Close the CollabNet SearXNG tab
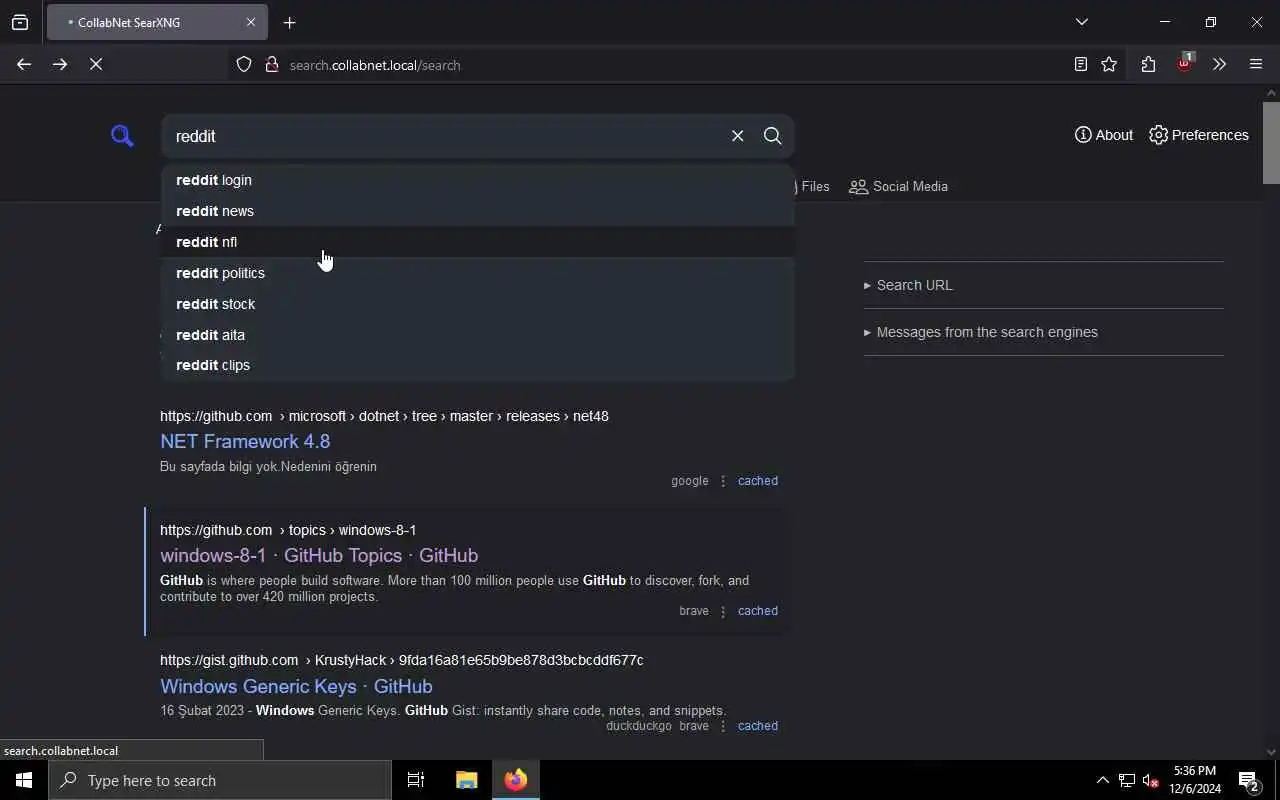Screen dimensions: 1280x800 tap(251, 22)
